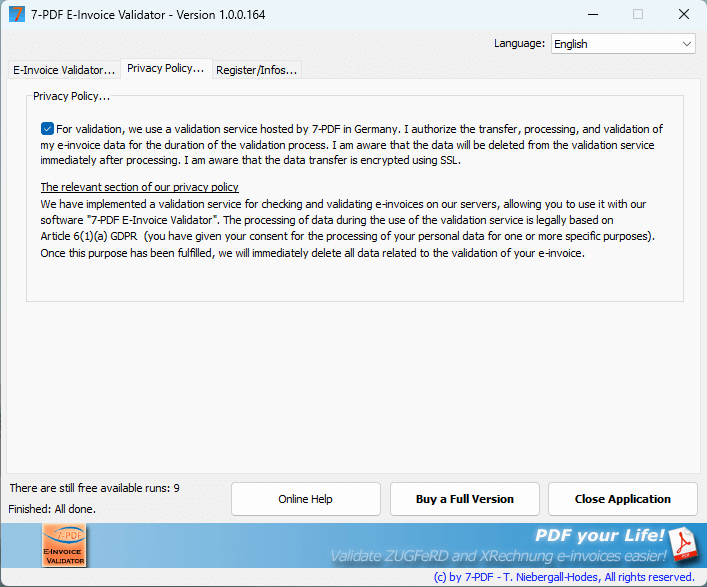Open the Language dropdown

pos(623,44)
